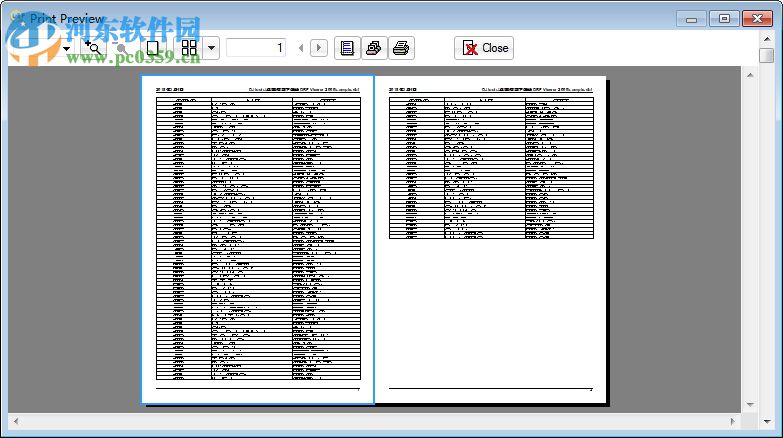Click the preview vertical scrollbar up arrow

pyautogui.click(x=750, y=75)
